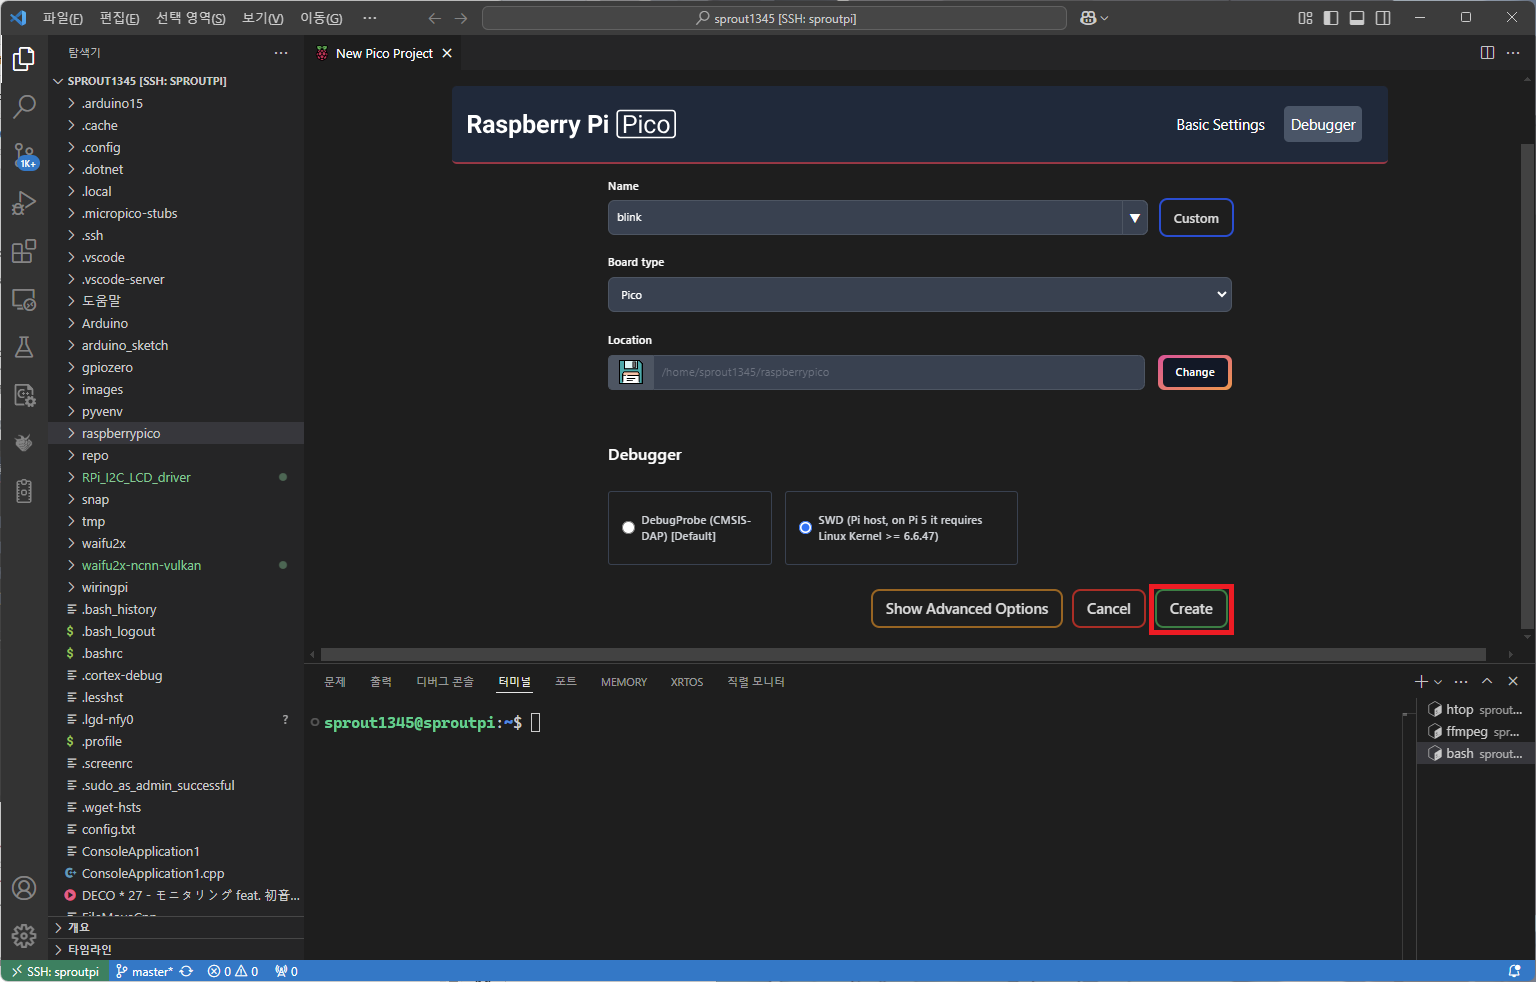
Task: Expand the 개요 outline section
Action: 176,928
